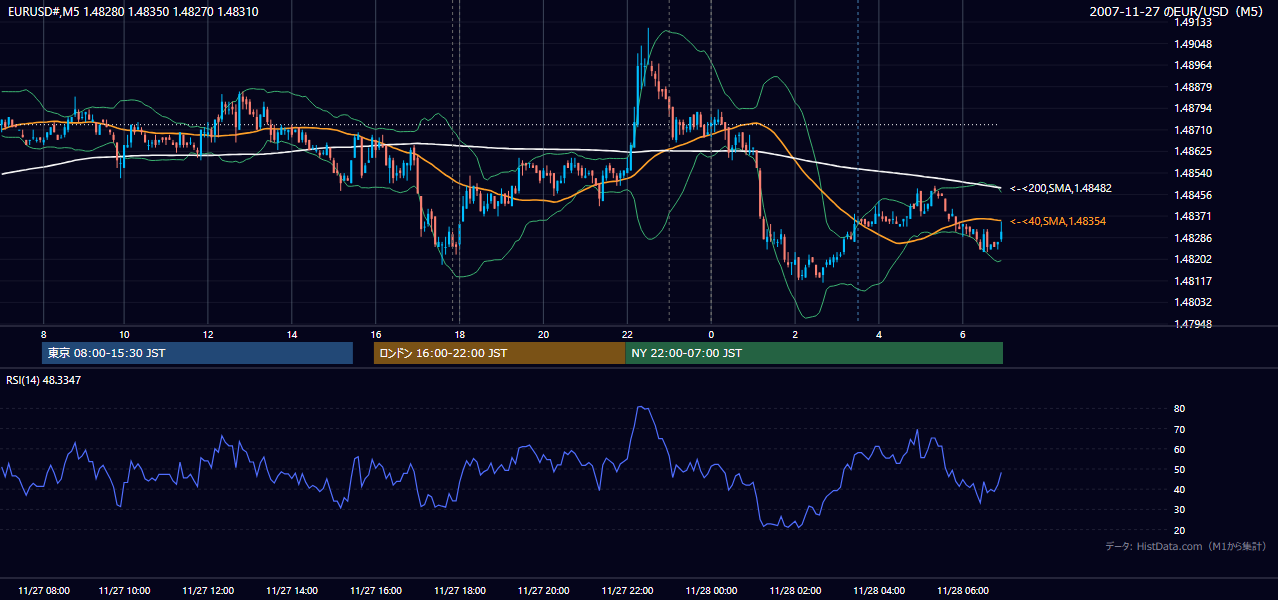This screenshot has width=1278, height=600.
Task: Click the 11/28 02:00 bottom time label
Action: (795, 591)
